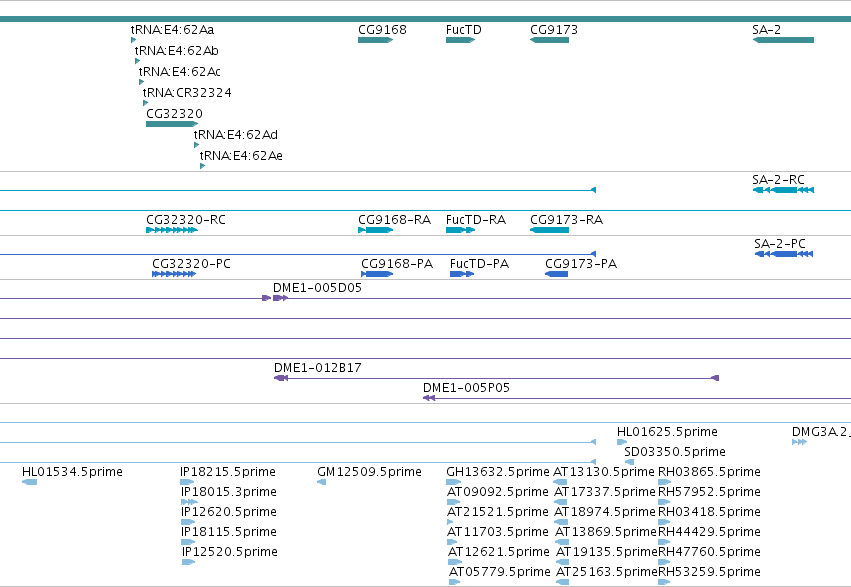Viewport: 851px width, 587px height.
Task: Click the IP12520.5prime EST label
Action: pos(230,552)
